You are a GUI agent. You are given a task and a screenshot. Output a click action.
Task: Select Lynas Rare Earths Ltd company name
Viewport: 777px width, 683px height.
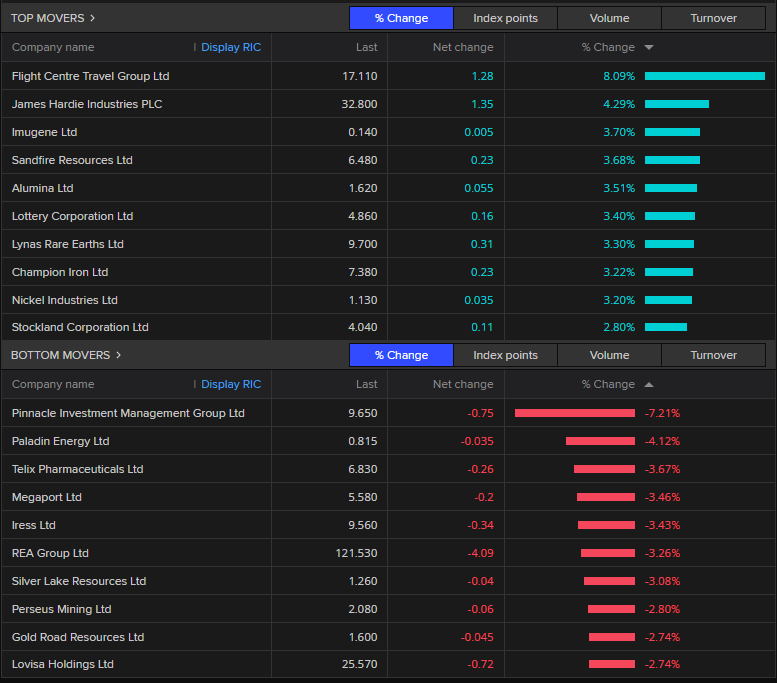pyautogui.click(x=68, y=244)
